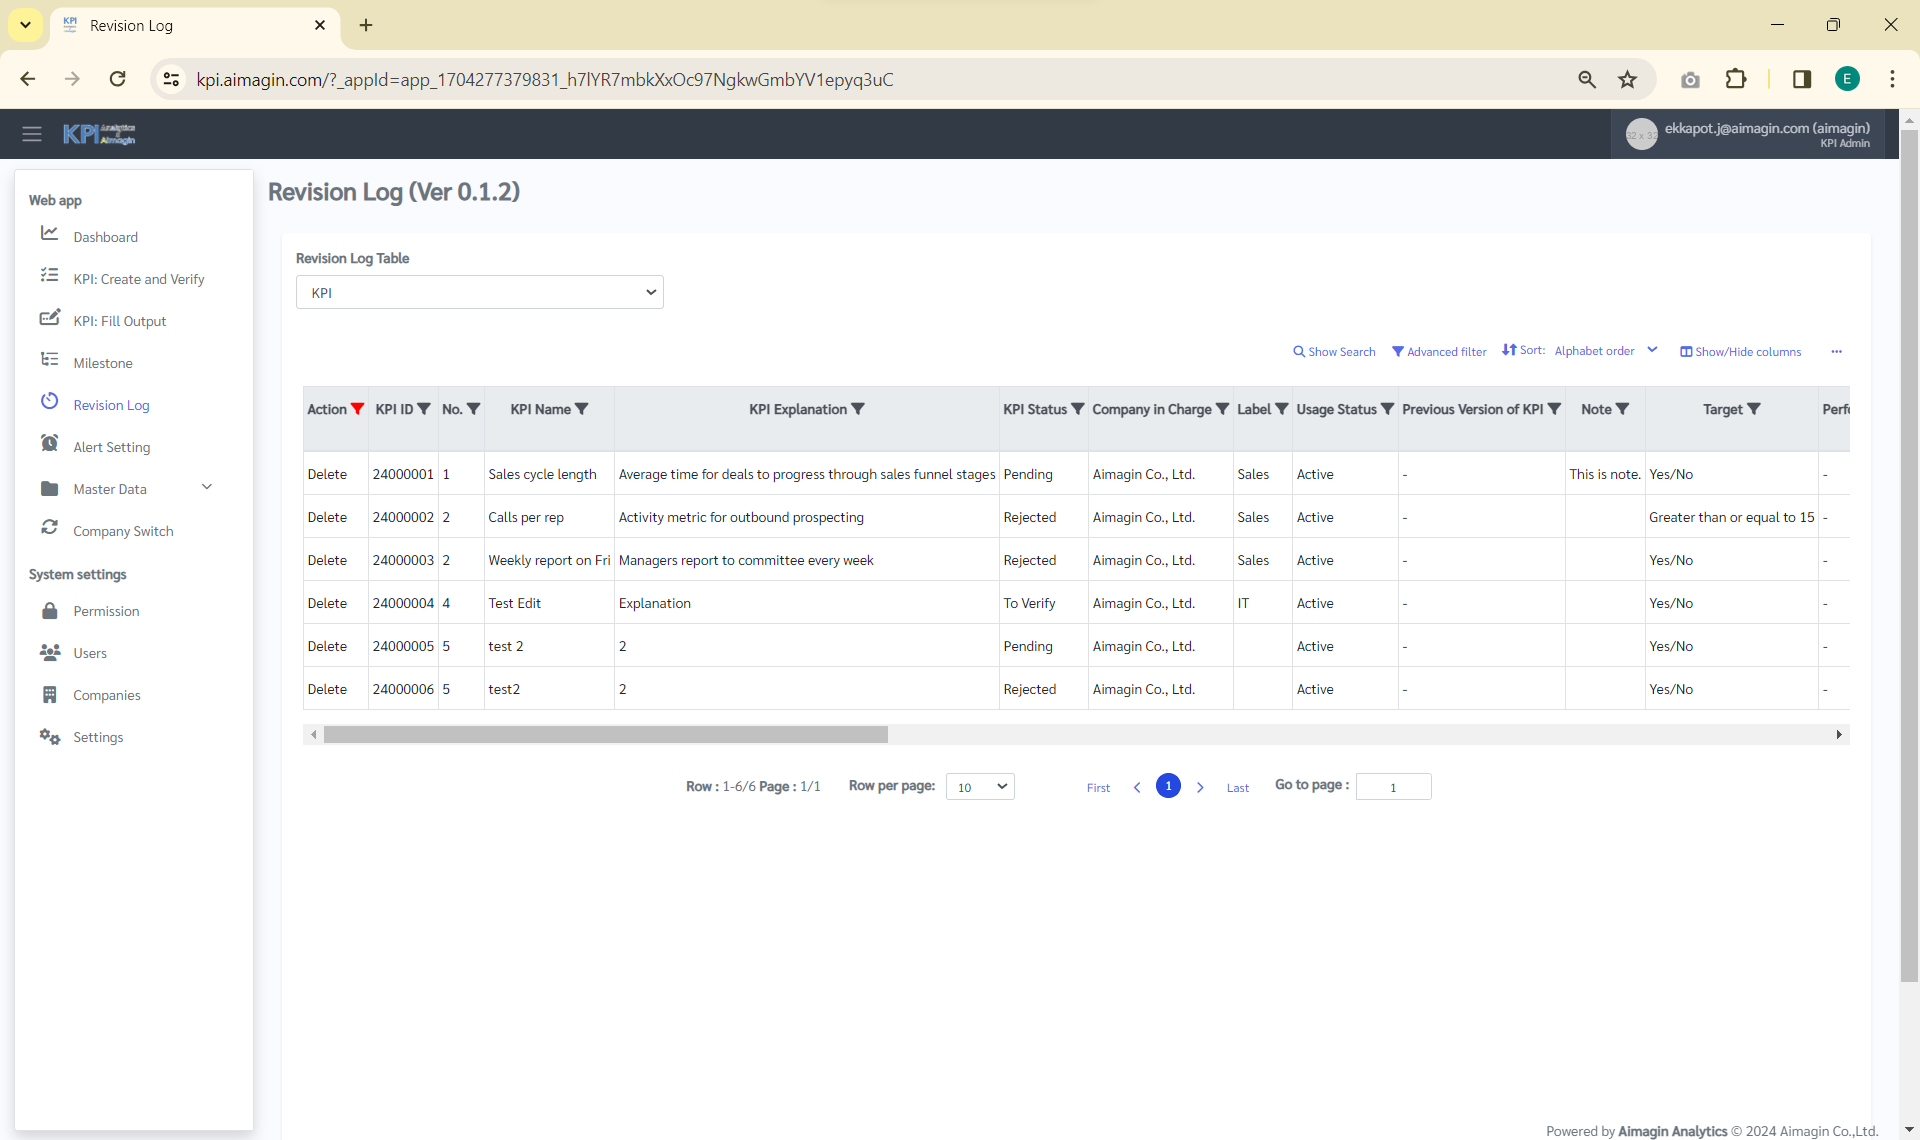
Task: Click the Go to page input field
Action: pos(1393,787)
